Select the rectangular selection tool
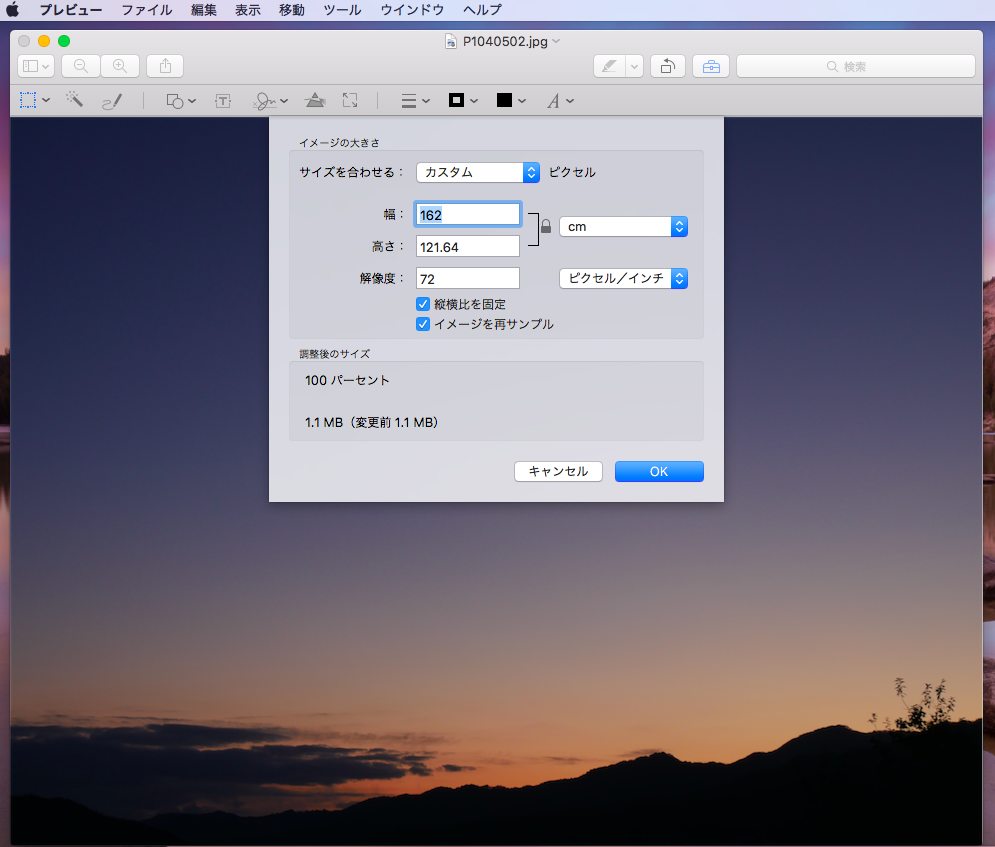Viewport: 995px width, 847px height. pos(28,100)
